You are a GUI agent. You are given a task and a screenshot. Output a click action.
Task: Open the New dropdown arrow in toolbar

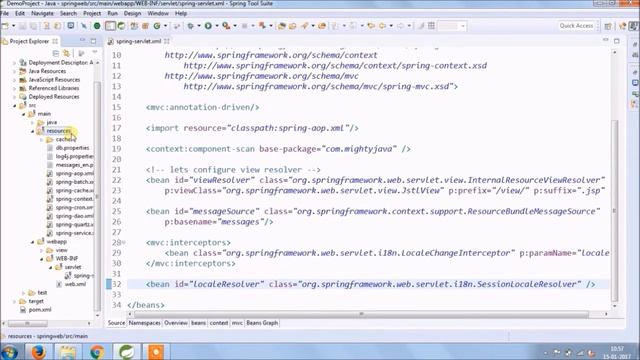(13, 26)
